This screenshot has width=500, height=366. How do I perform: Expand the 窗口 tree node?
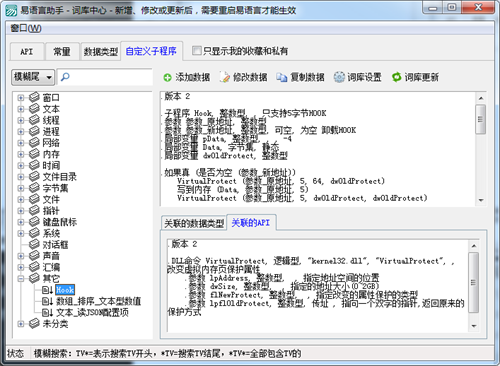(x=21, y=98)
